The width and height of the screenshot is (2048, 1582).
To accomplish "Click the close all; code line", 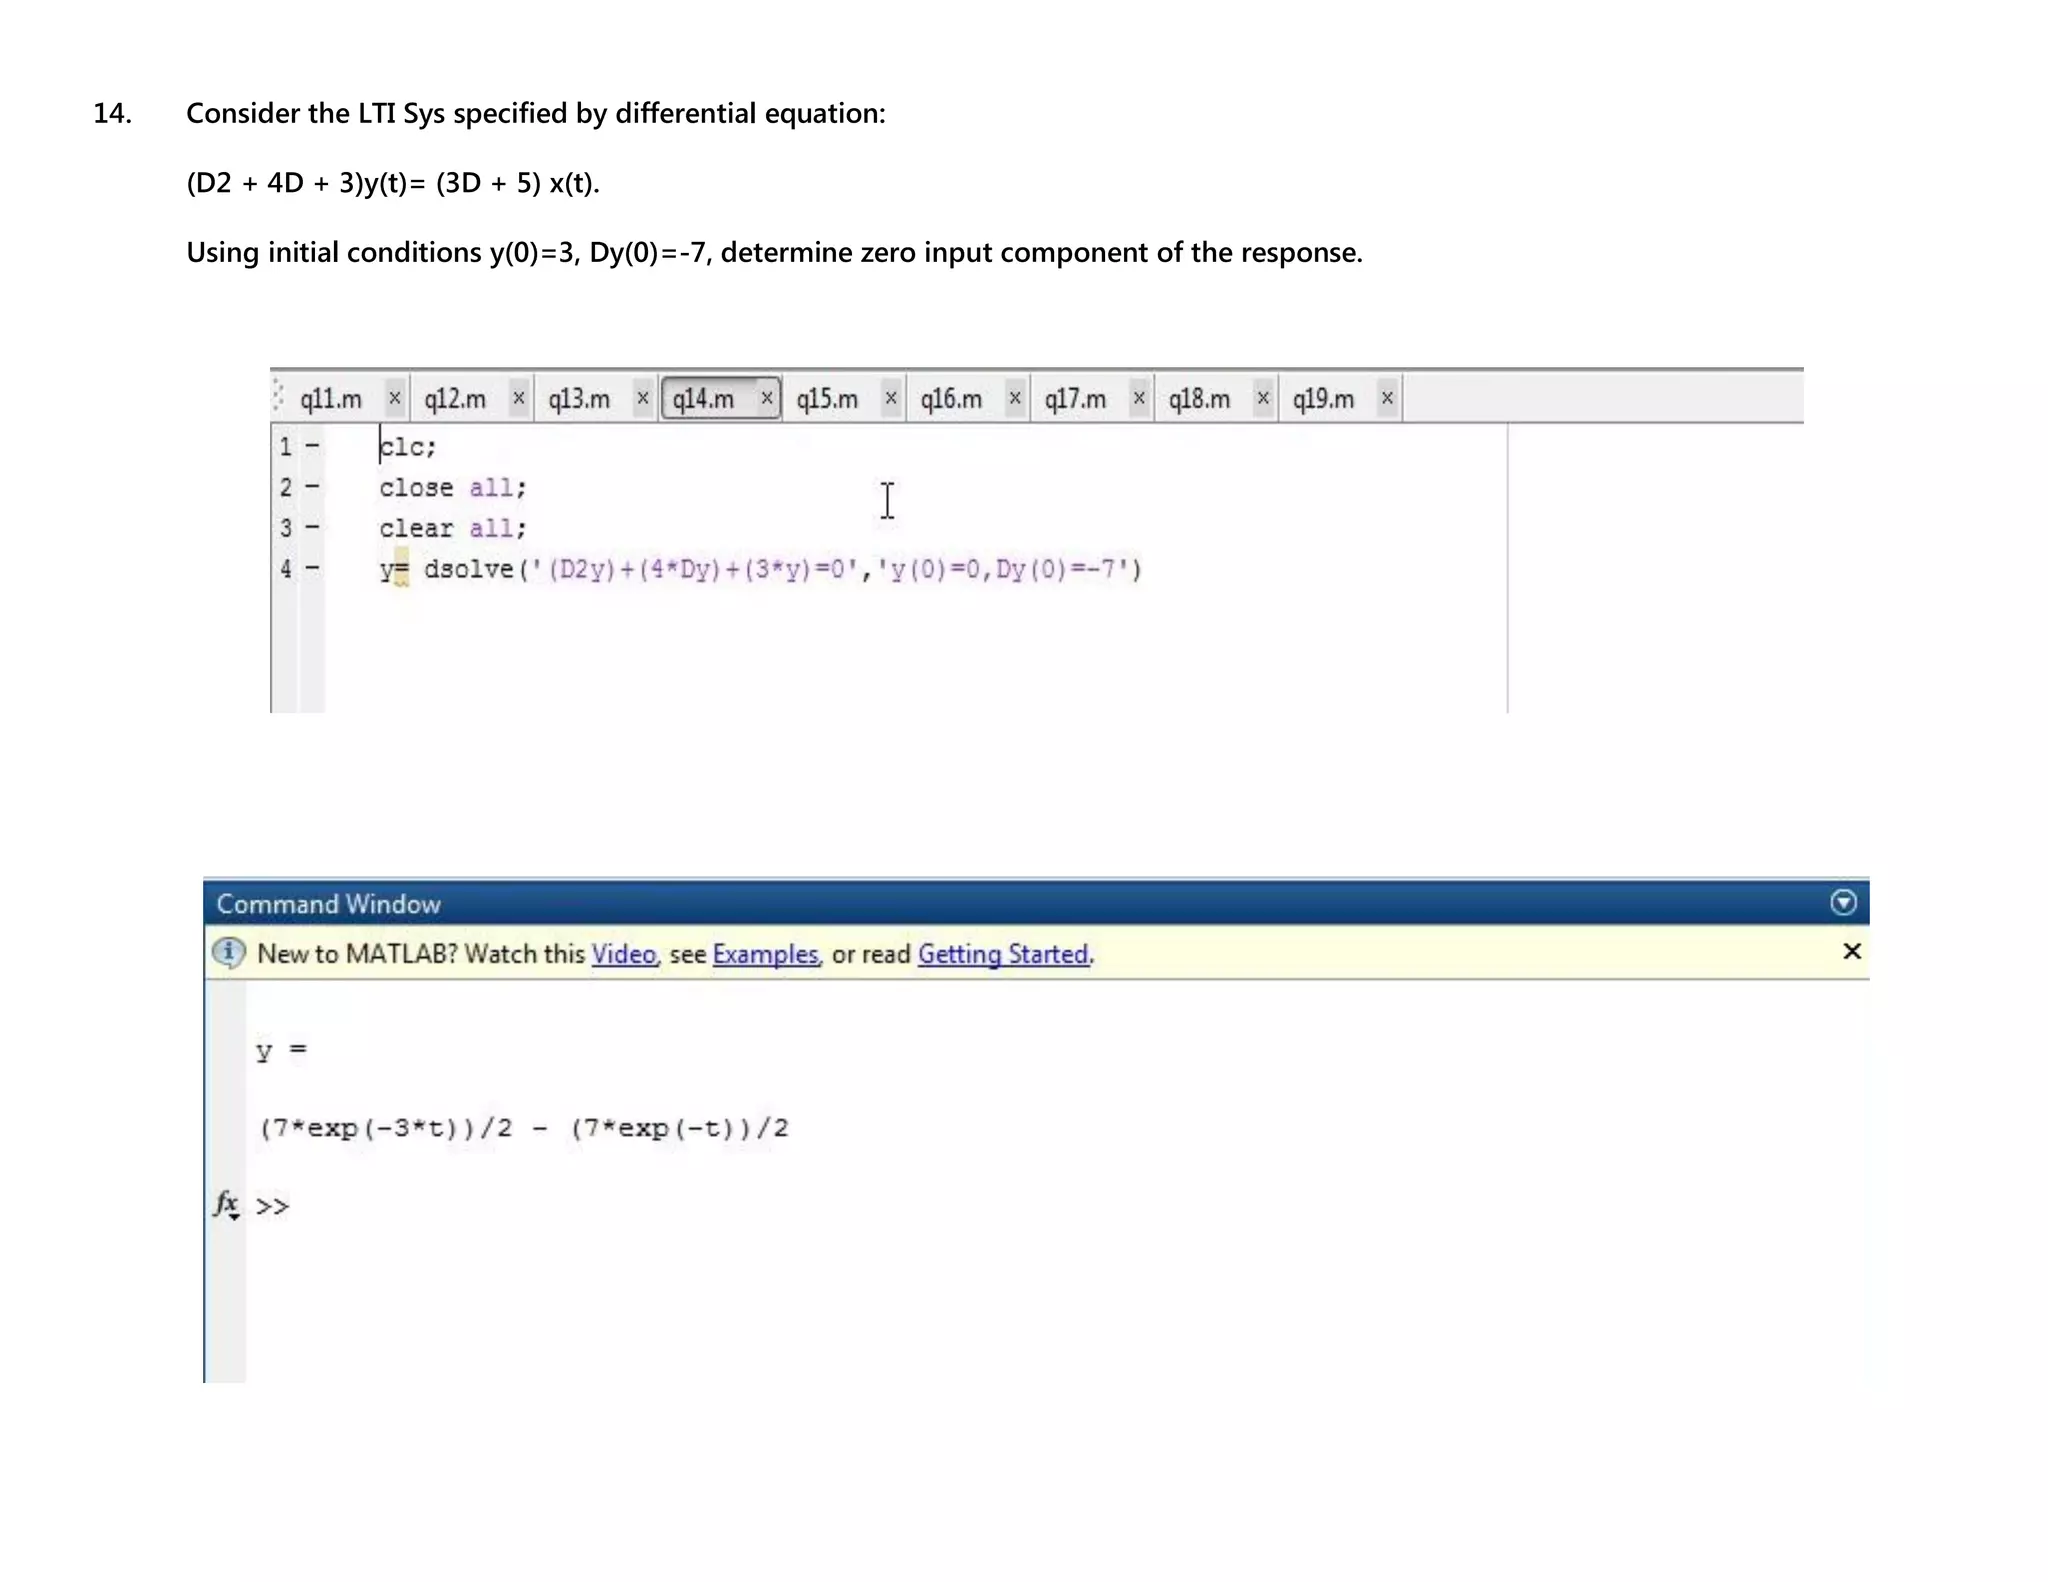I will click(x=452, y=488).
